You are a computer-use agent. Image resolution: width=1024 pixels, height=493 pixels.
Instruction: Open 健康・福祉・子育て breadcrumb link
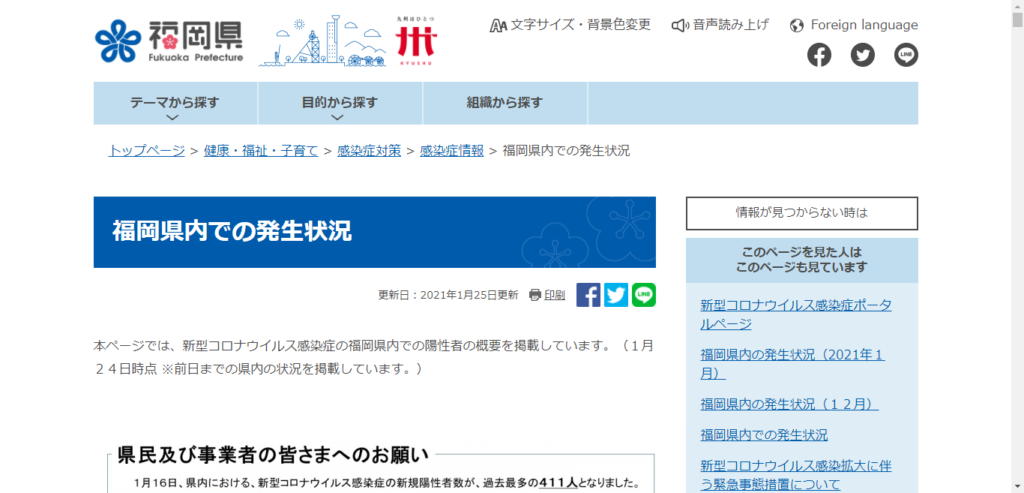point(261,150)
